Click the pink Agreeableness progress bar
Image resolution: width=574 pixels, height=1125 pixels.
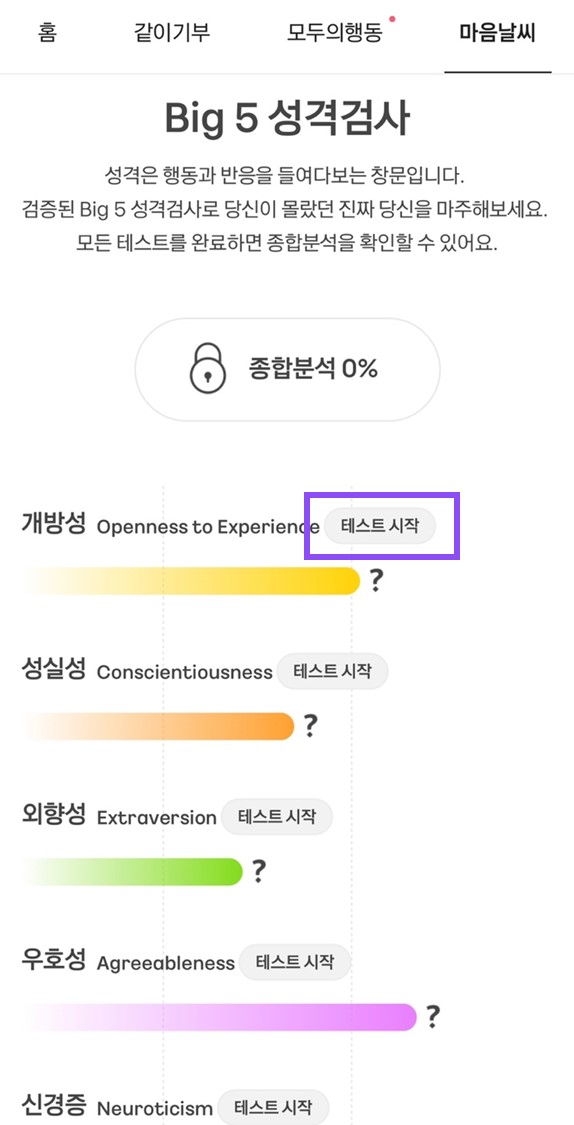coord(219,1017)
